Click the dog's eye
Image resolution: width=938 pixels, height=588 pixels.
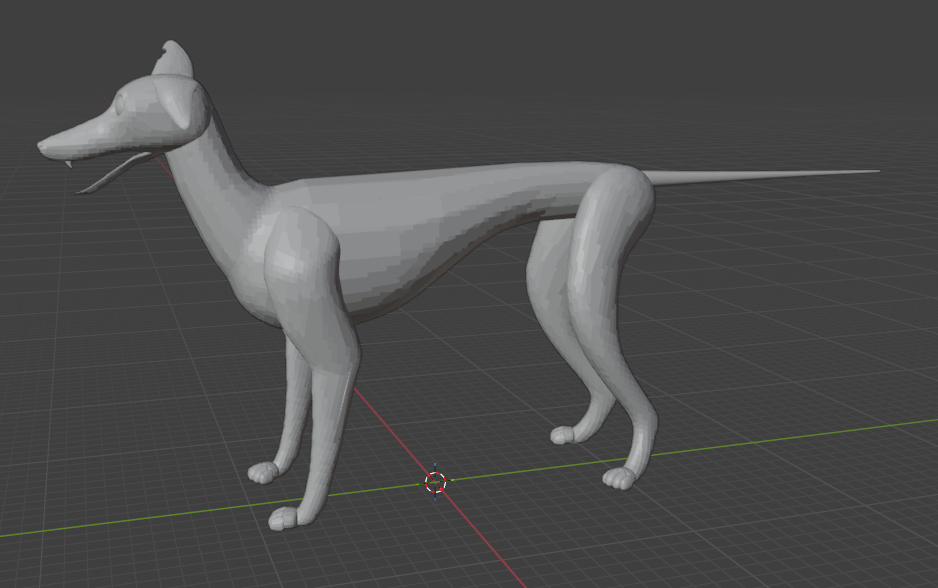(x=122, y=101)
